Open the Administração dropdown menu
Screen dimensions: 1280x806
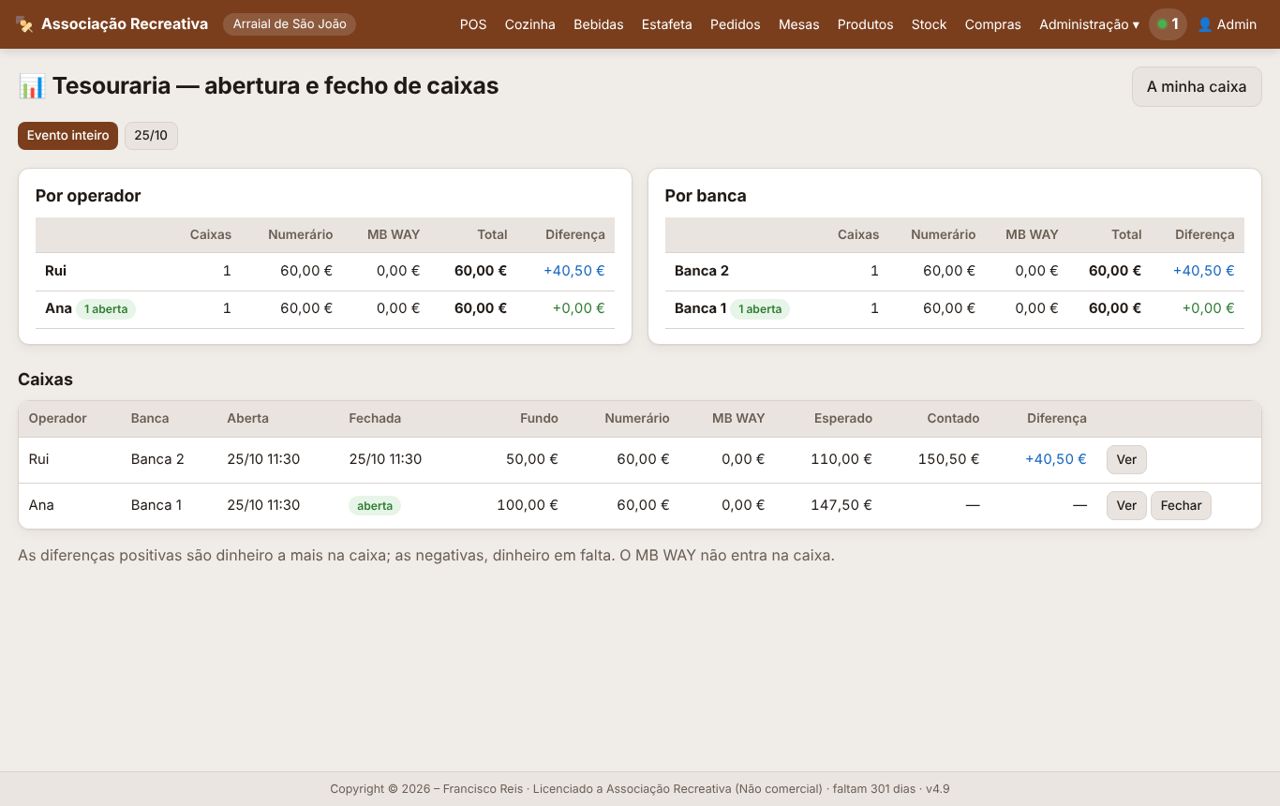tap(1089, 24)
